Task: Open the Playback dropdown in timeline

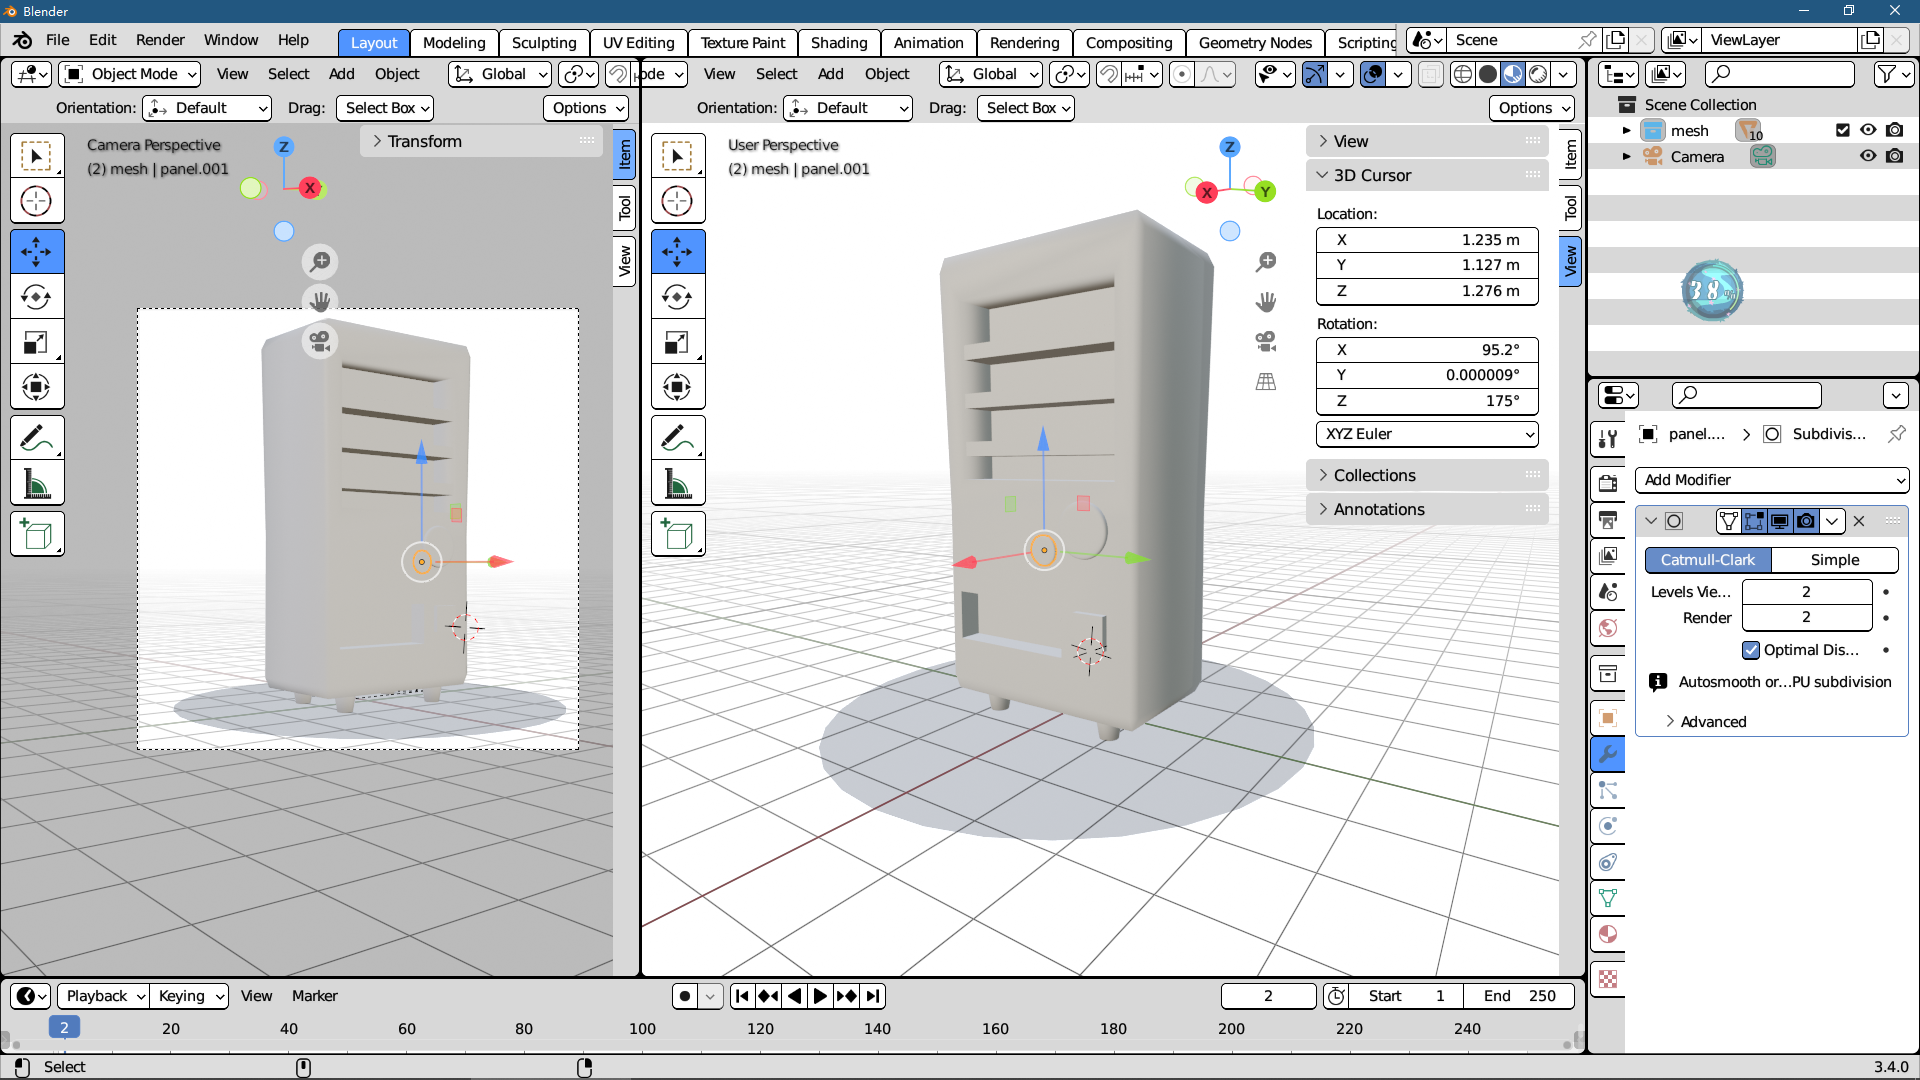Action: (x=103, y=996)
